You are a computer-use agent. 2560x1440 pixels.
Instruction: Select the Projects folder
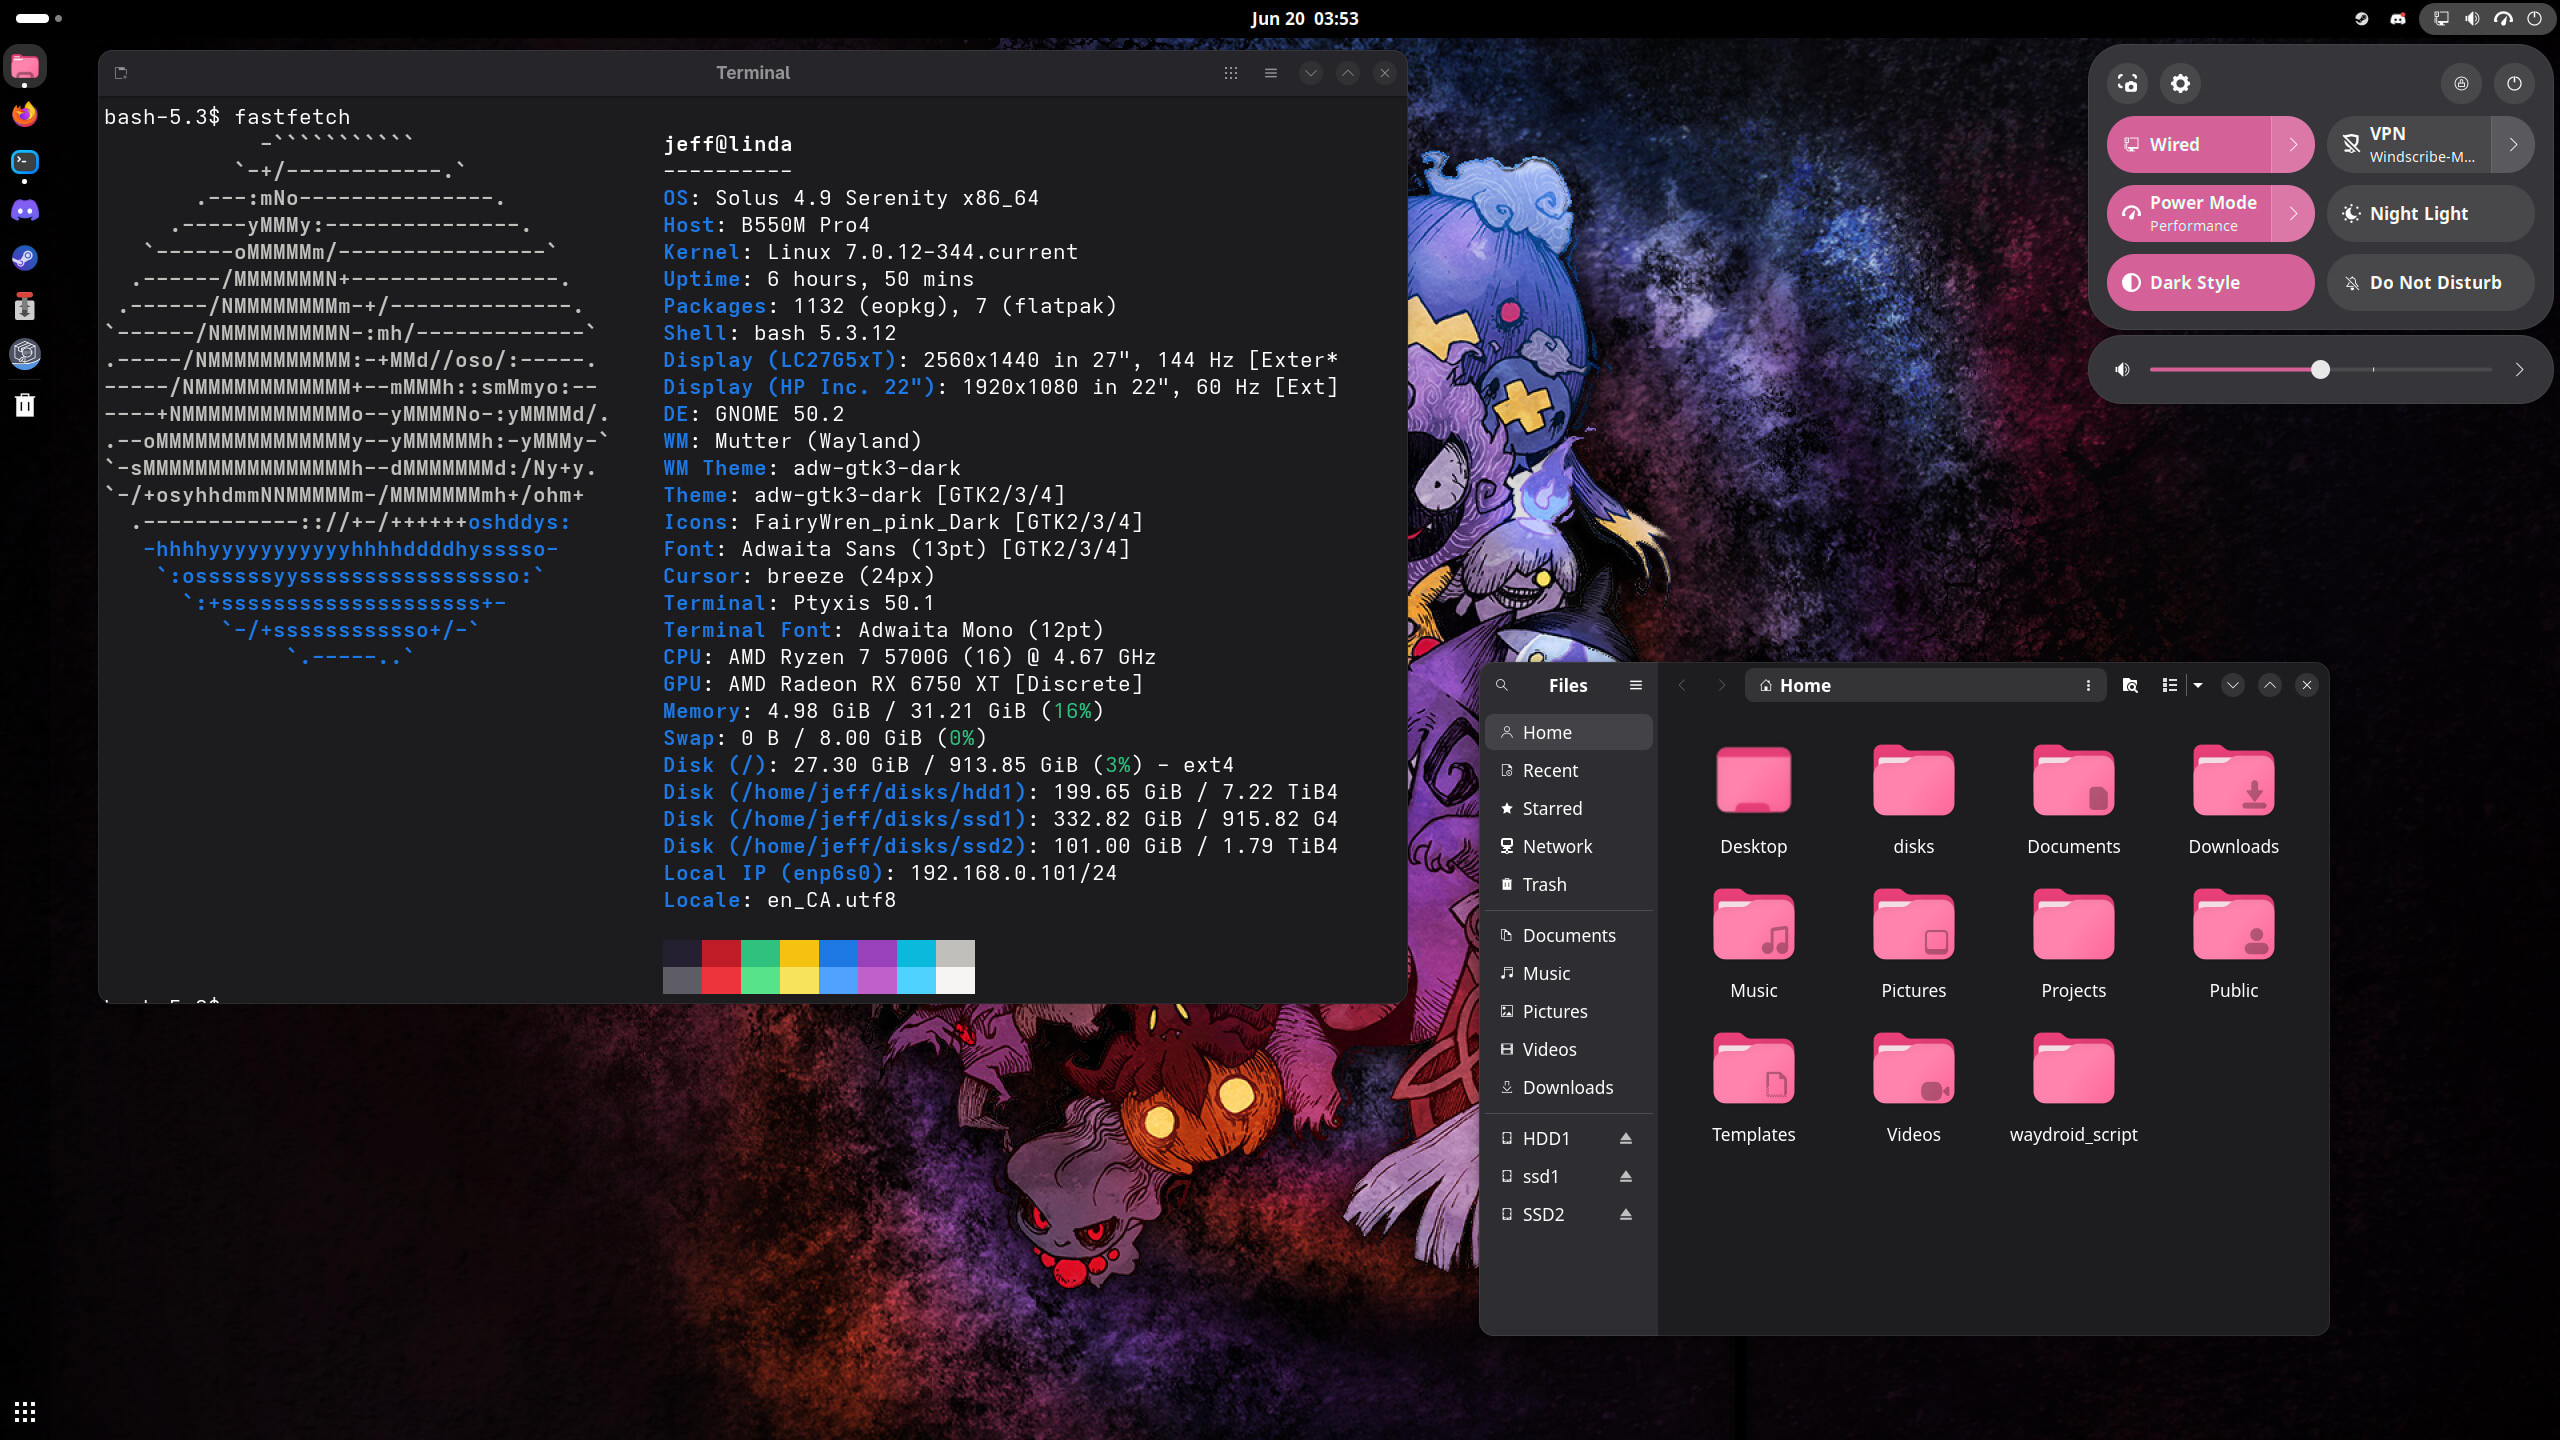[2073, 944]
